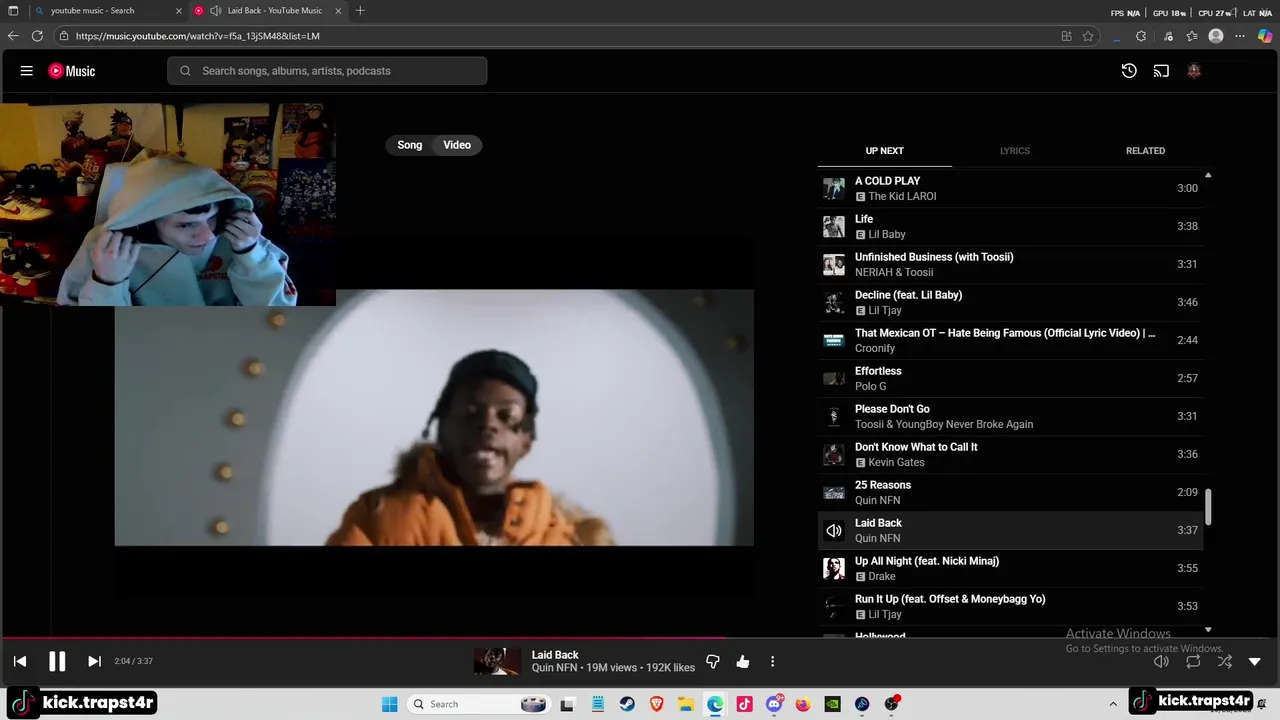Collapse the player page with the down arrow
1280x720 pixels.
[x=1255, y=661]
